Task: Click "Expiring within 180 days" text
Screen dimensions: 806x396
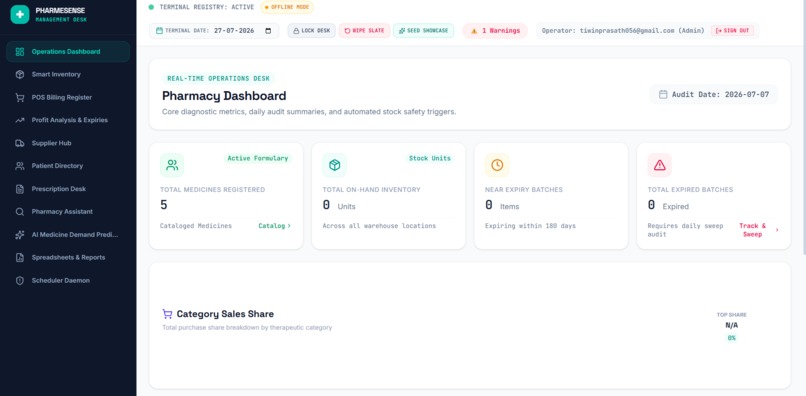Action: pyautogui.click(x=530, y=226)
